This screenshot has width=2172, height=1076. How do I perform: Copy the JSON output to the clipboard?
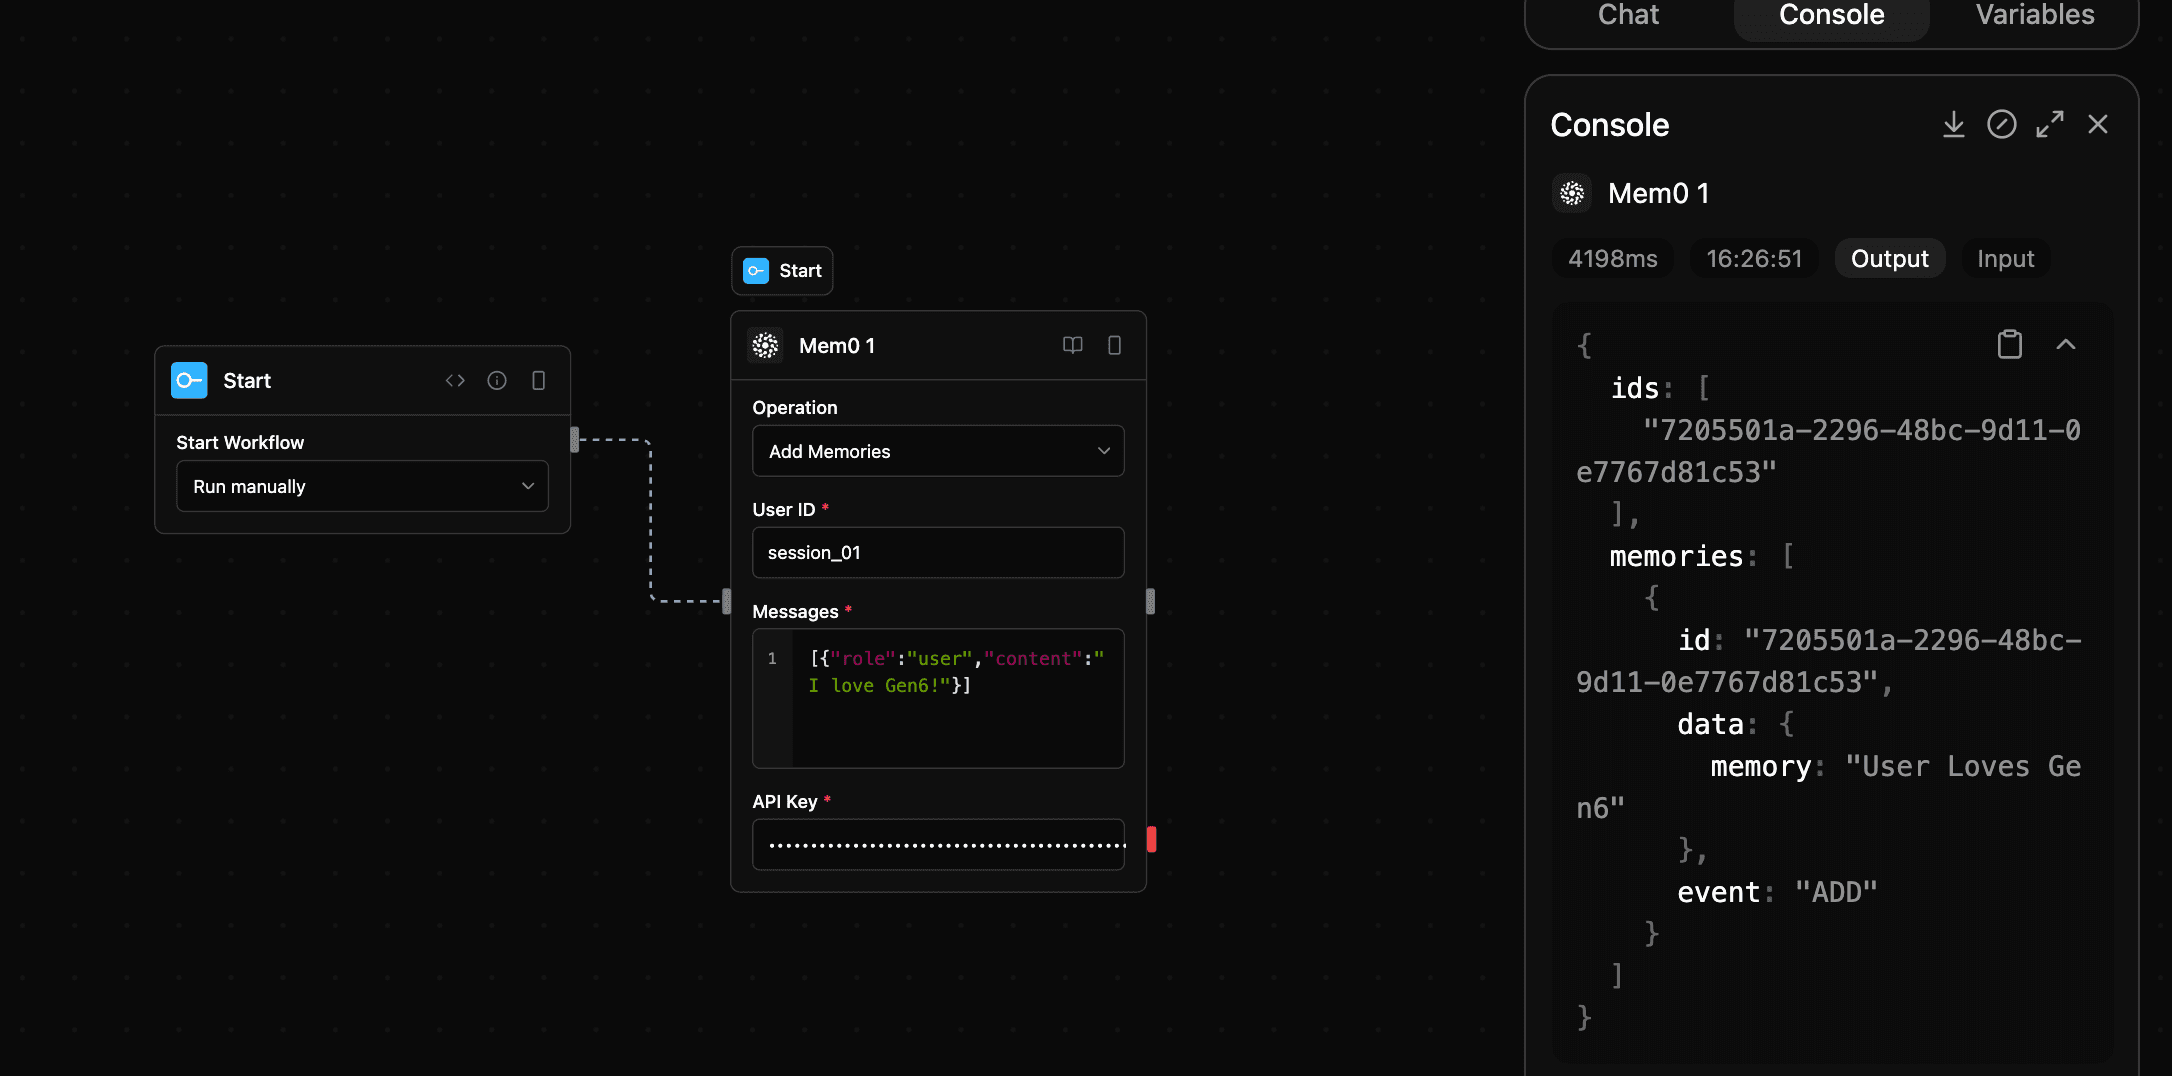(2009, 344)
